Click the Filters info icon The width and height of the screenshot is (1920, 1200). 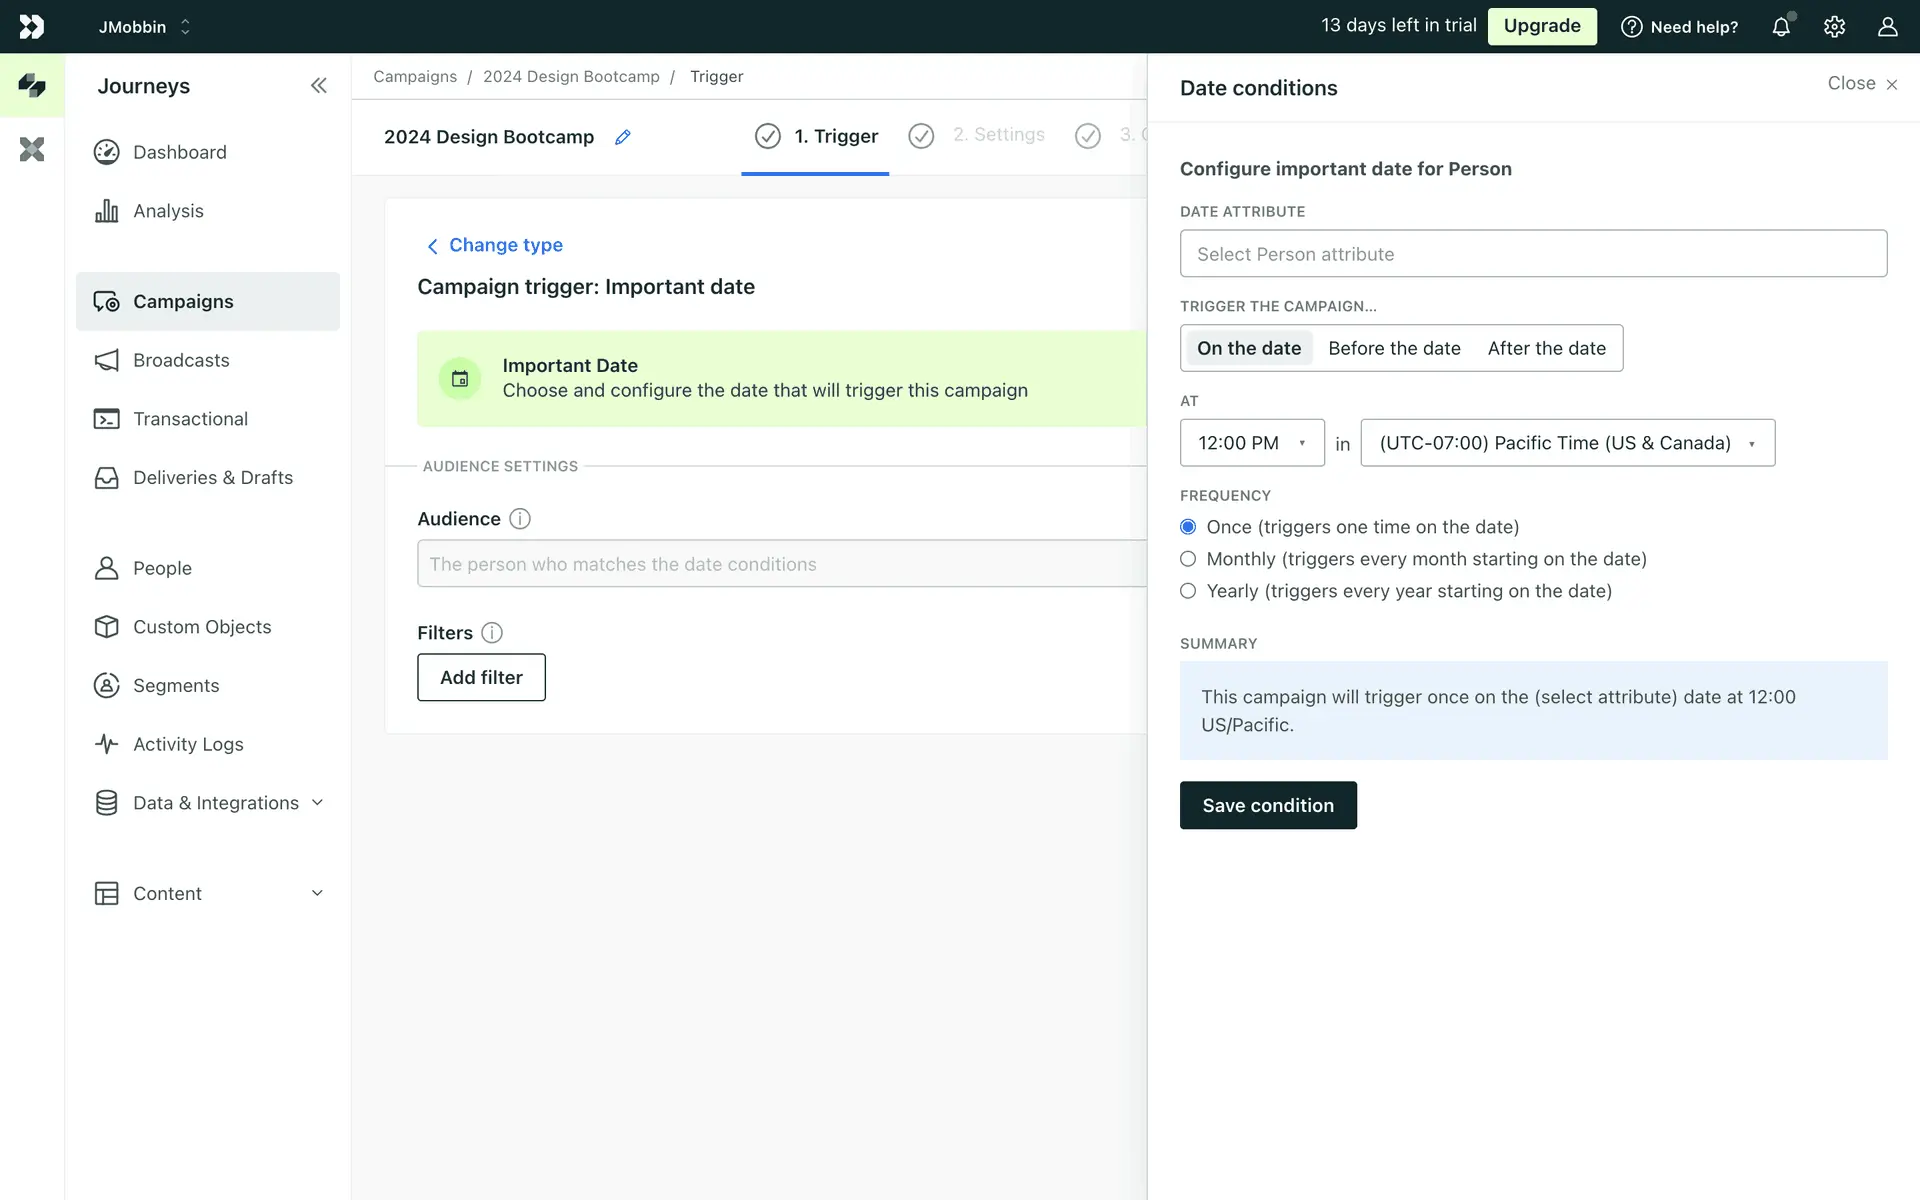492,633
